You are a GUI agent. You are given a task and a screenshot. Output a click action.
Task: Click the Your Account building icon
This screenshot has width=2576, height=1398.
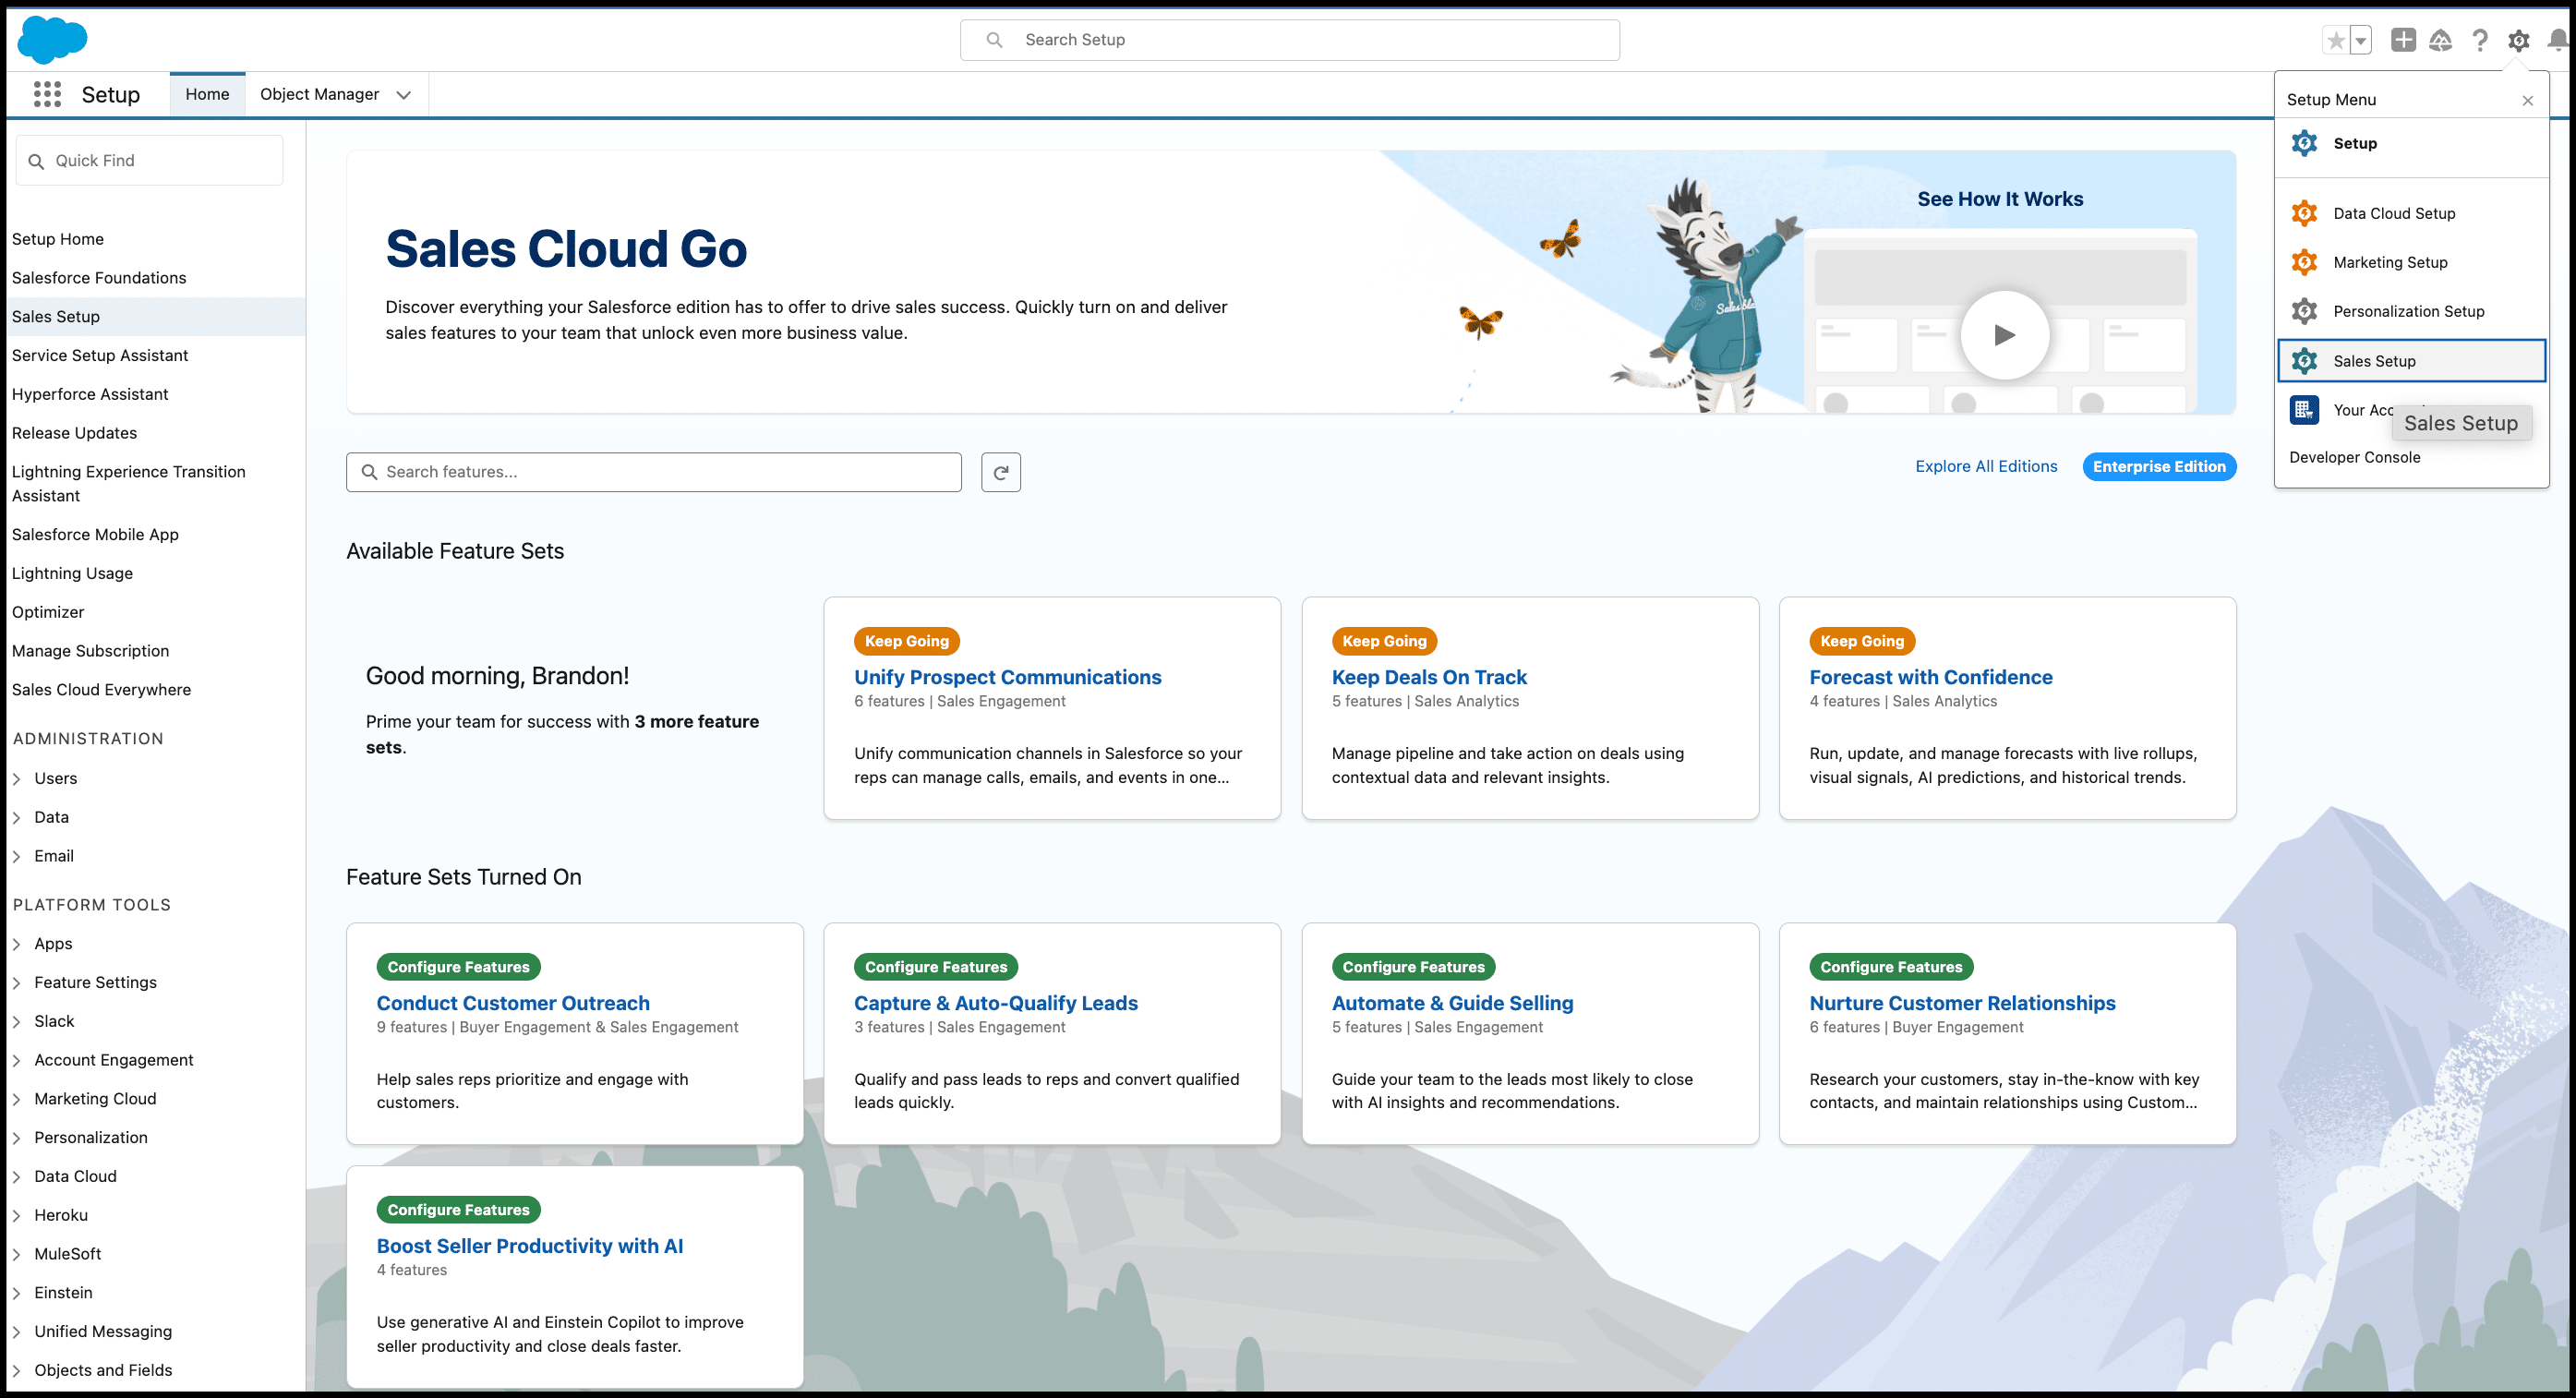point(2304,410)
